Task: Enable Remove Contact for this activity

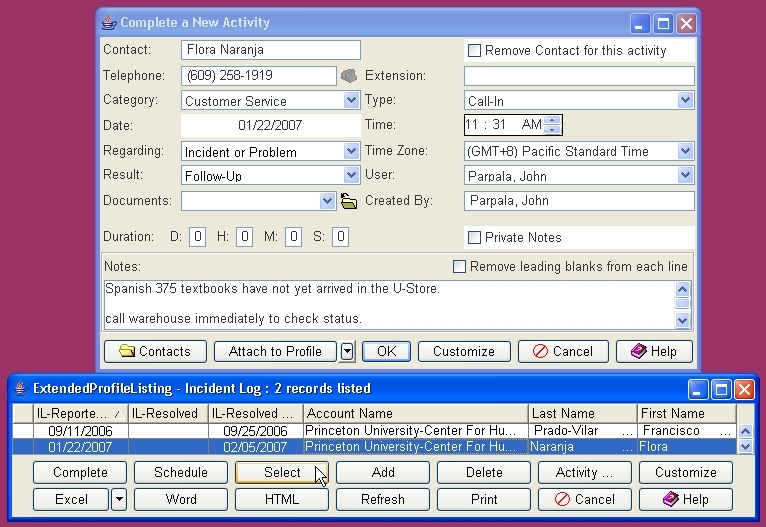Action: 474,50
